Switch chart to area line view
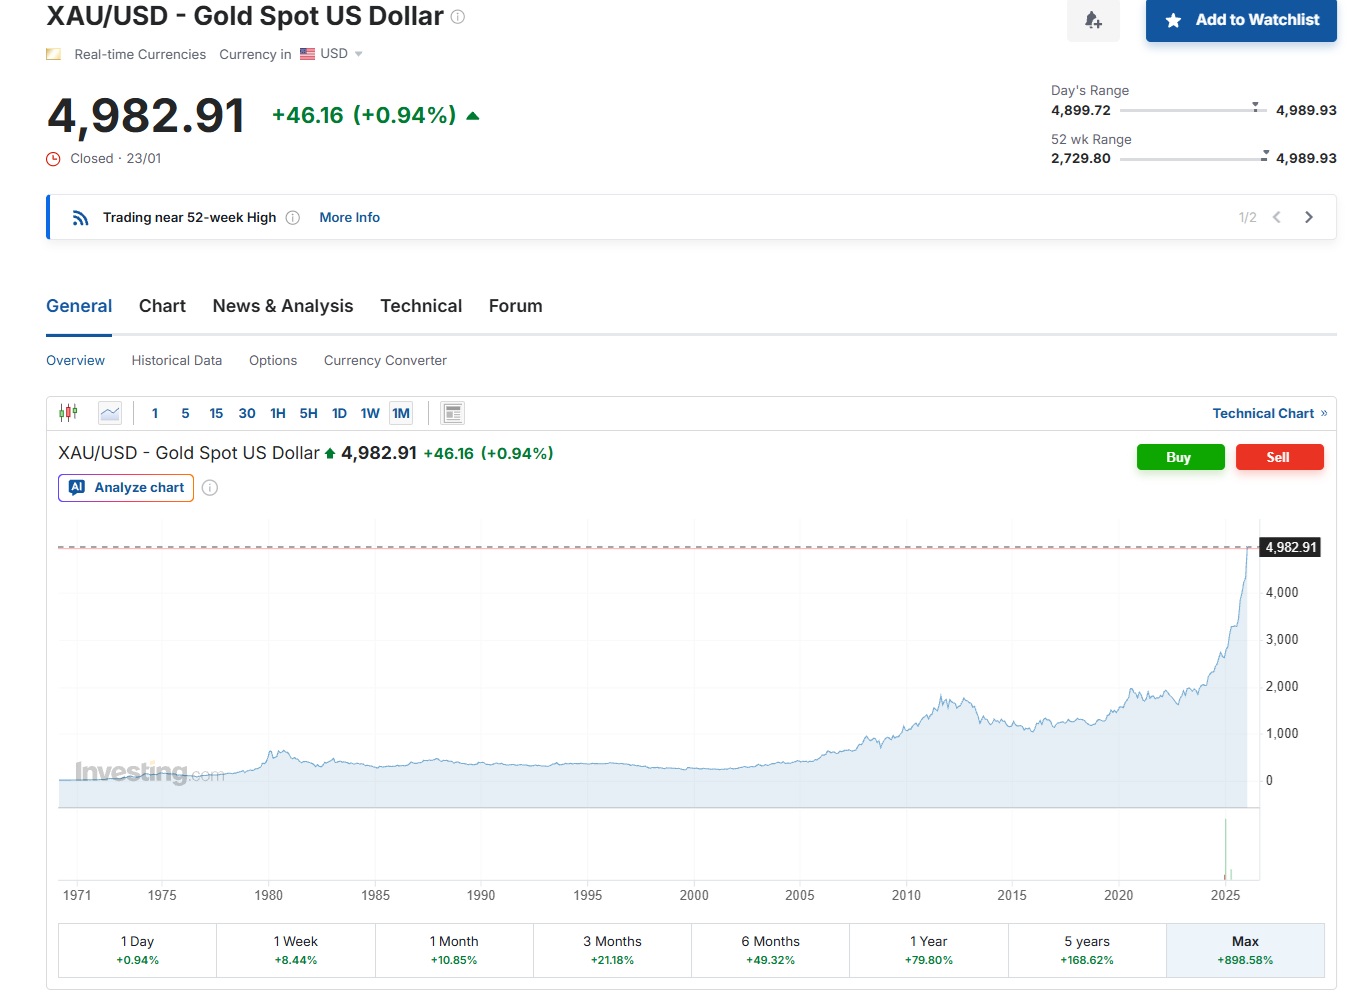Screen dimensions: 1352x994 (x=110, y=413)
